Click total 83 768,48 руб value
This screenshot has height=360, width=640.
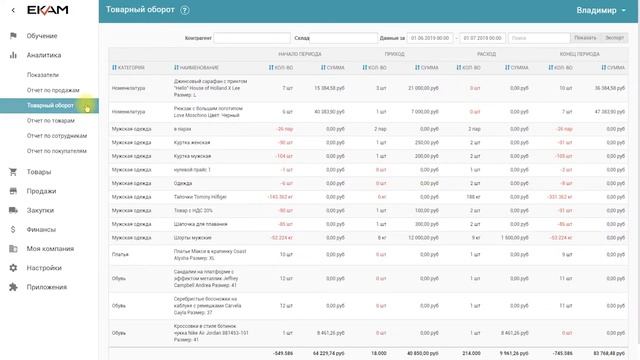(609, 353)
